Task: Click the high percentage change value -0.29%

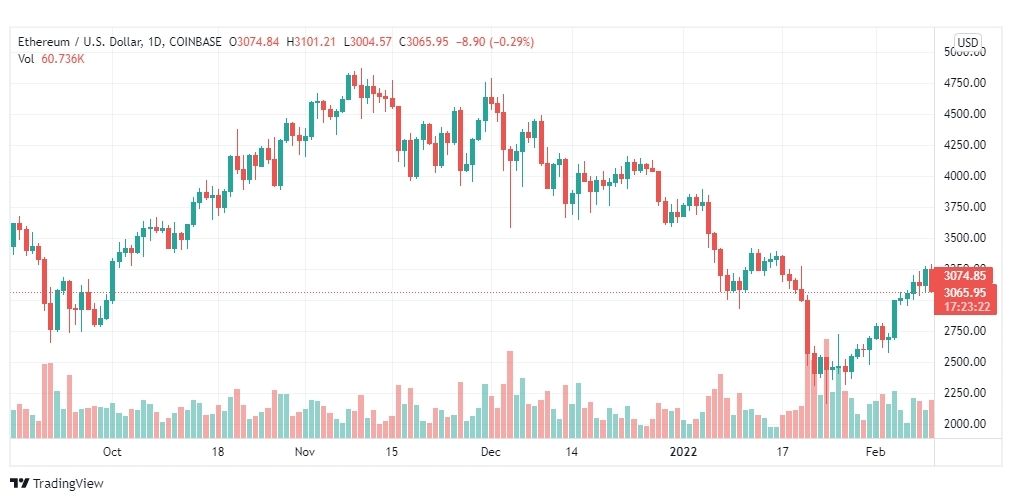Action: [x=512, y=42]
